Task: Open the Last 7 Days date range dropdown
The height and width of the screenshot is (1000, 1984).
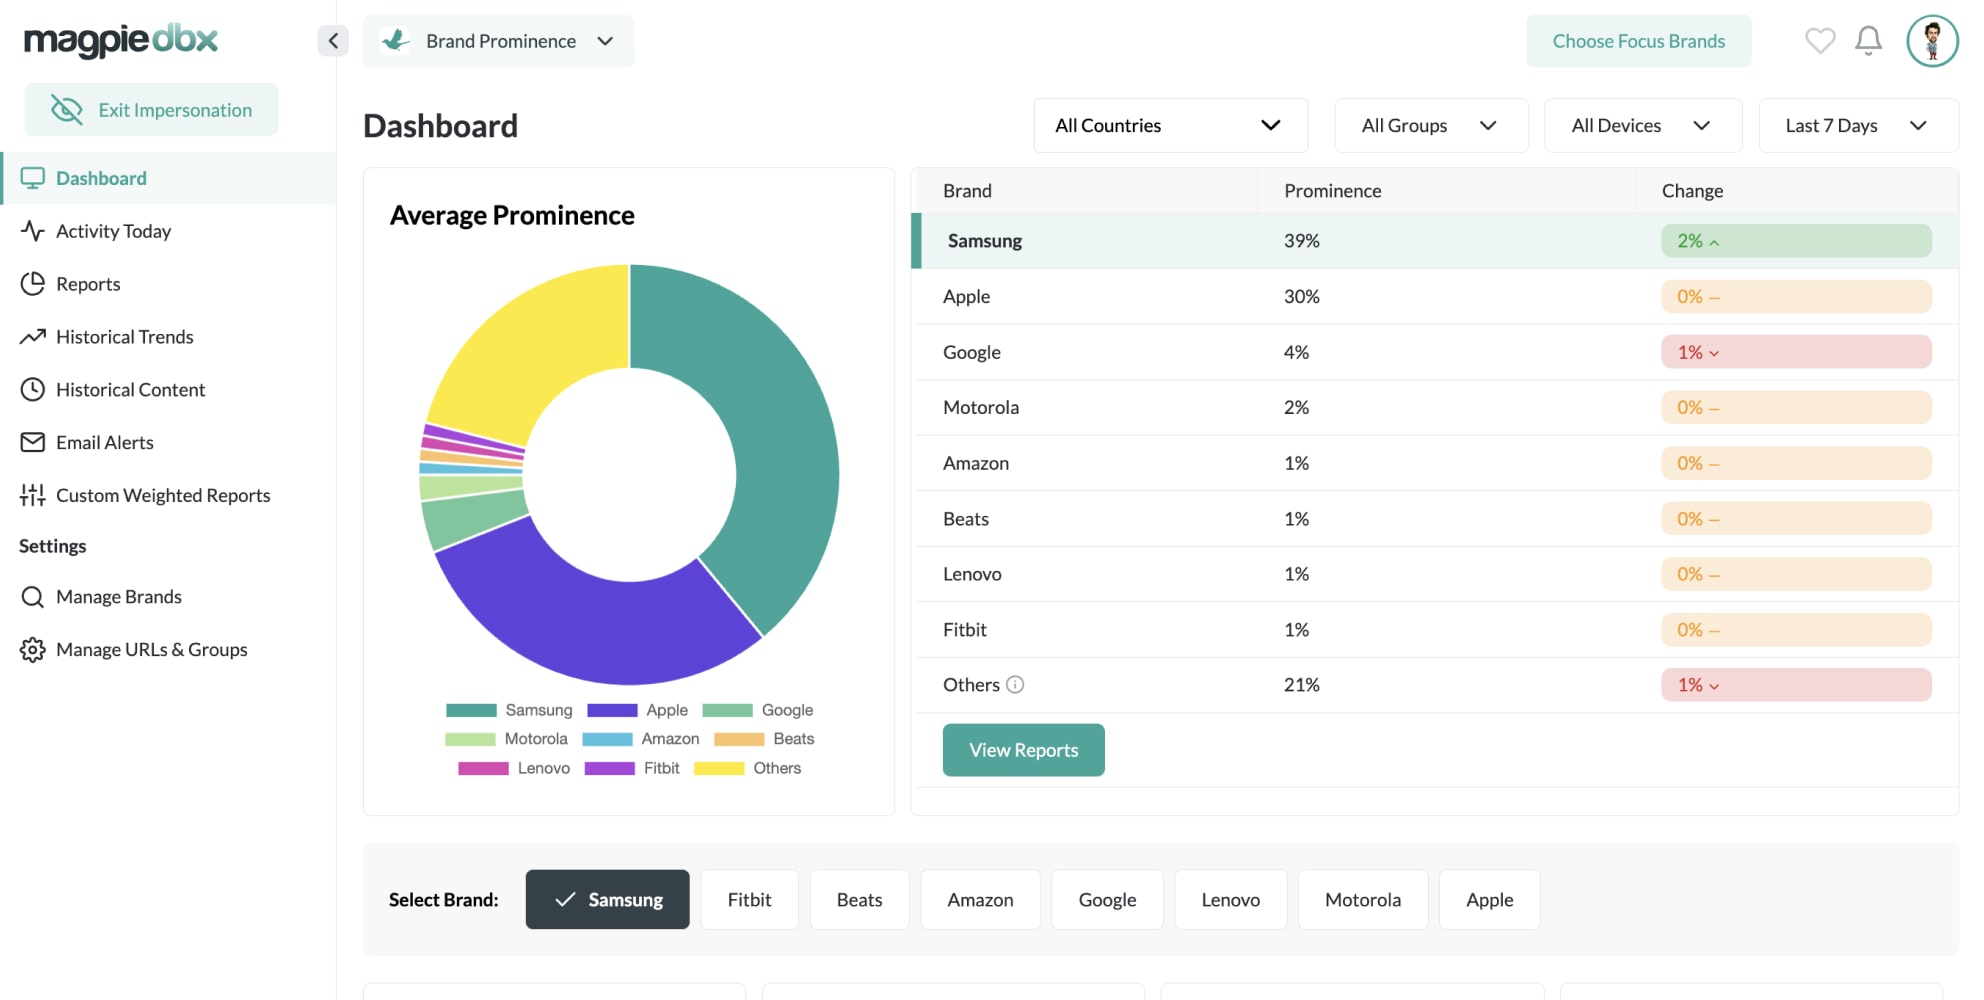Action: 1858,125
